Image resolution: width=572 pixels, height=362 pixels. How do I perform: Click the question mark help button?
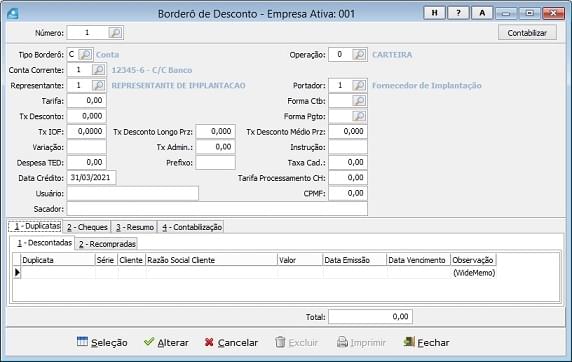pyautogui.click(x=458, y=13)
